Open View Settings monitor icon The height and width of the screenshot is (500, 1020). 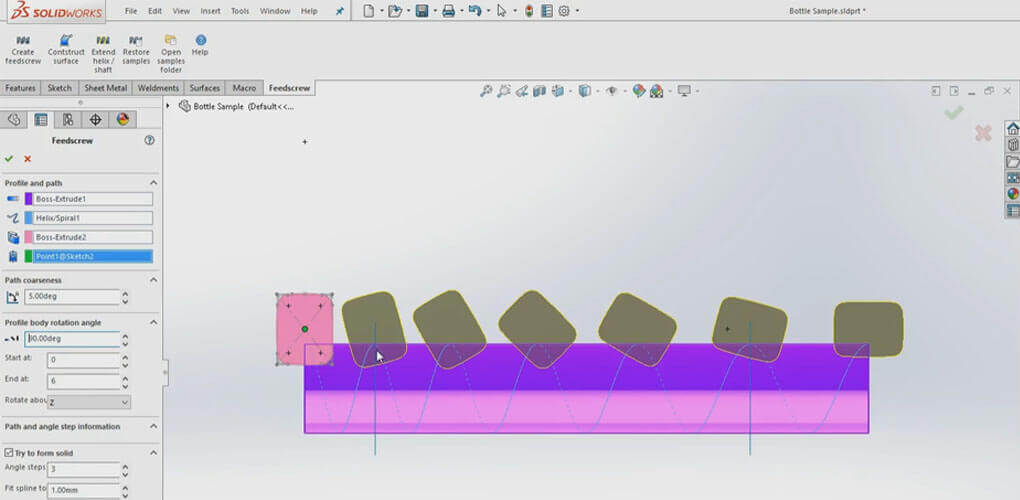(x=684, y=91)
